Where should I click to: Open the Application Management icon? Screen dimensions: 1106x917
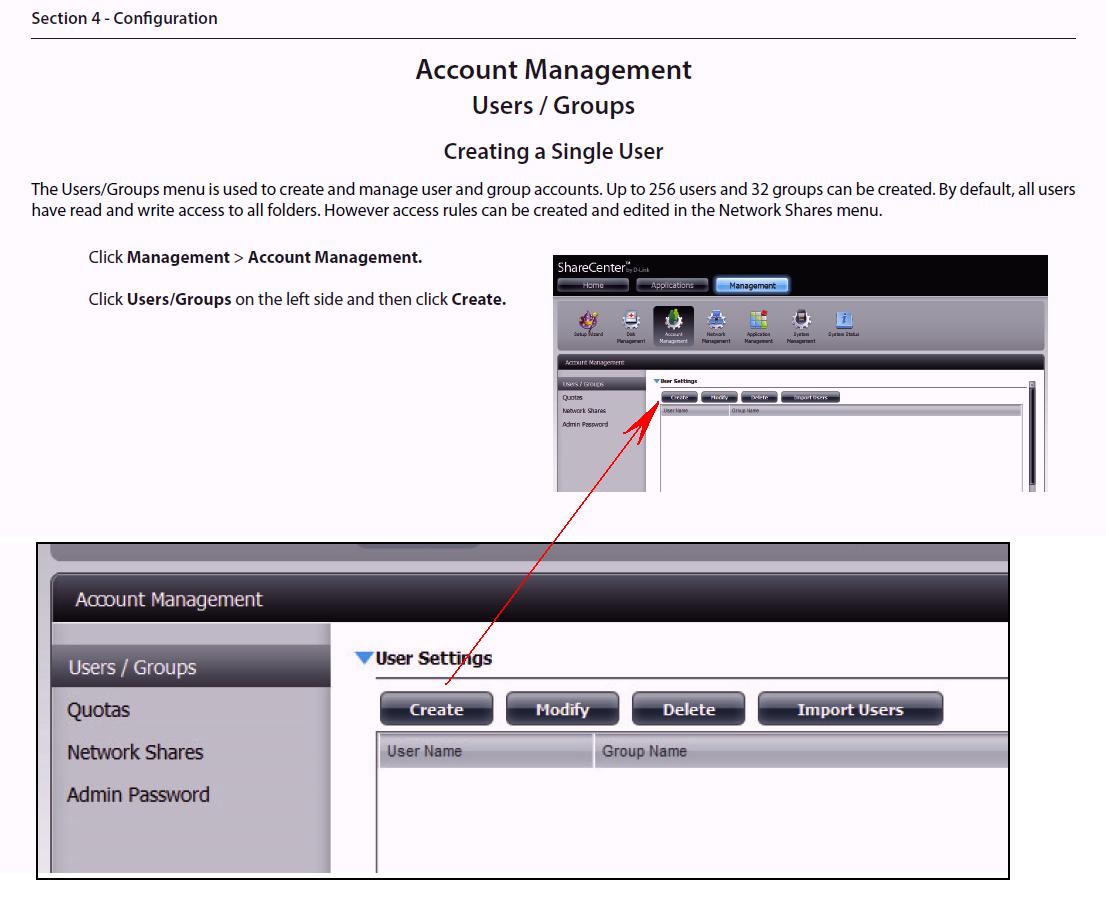coord(758,327)
